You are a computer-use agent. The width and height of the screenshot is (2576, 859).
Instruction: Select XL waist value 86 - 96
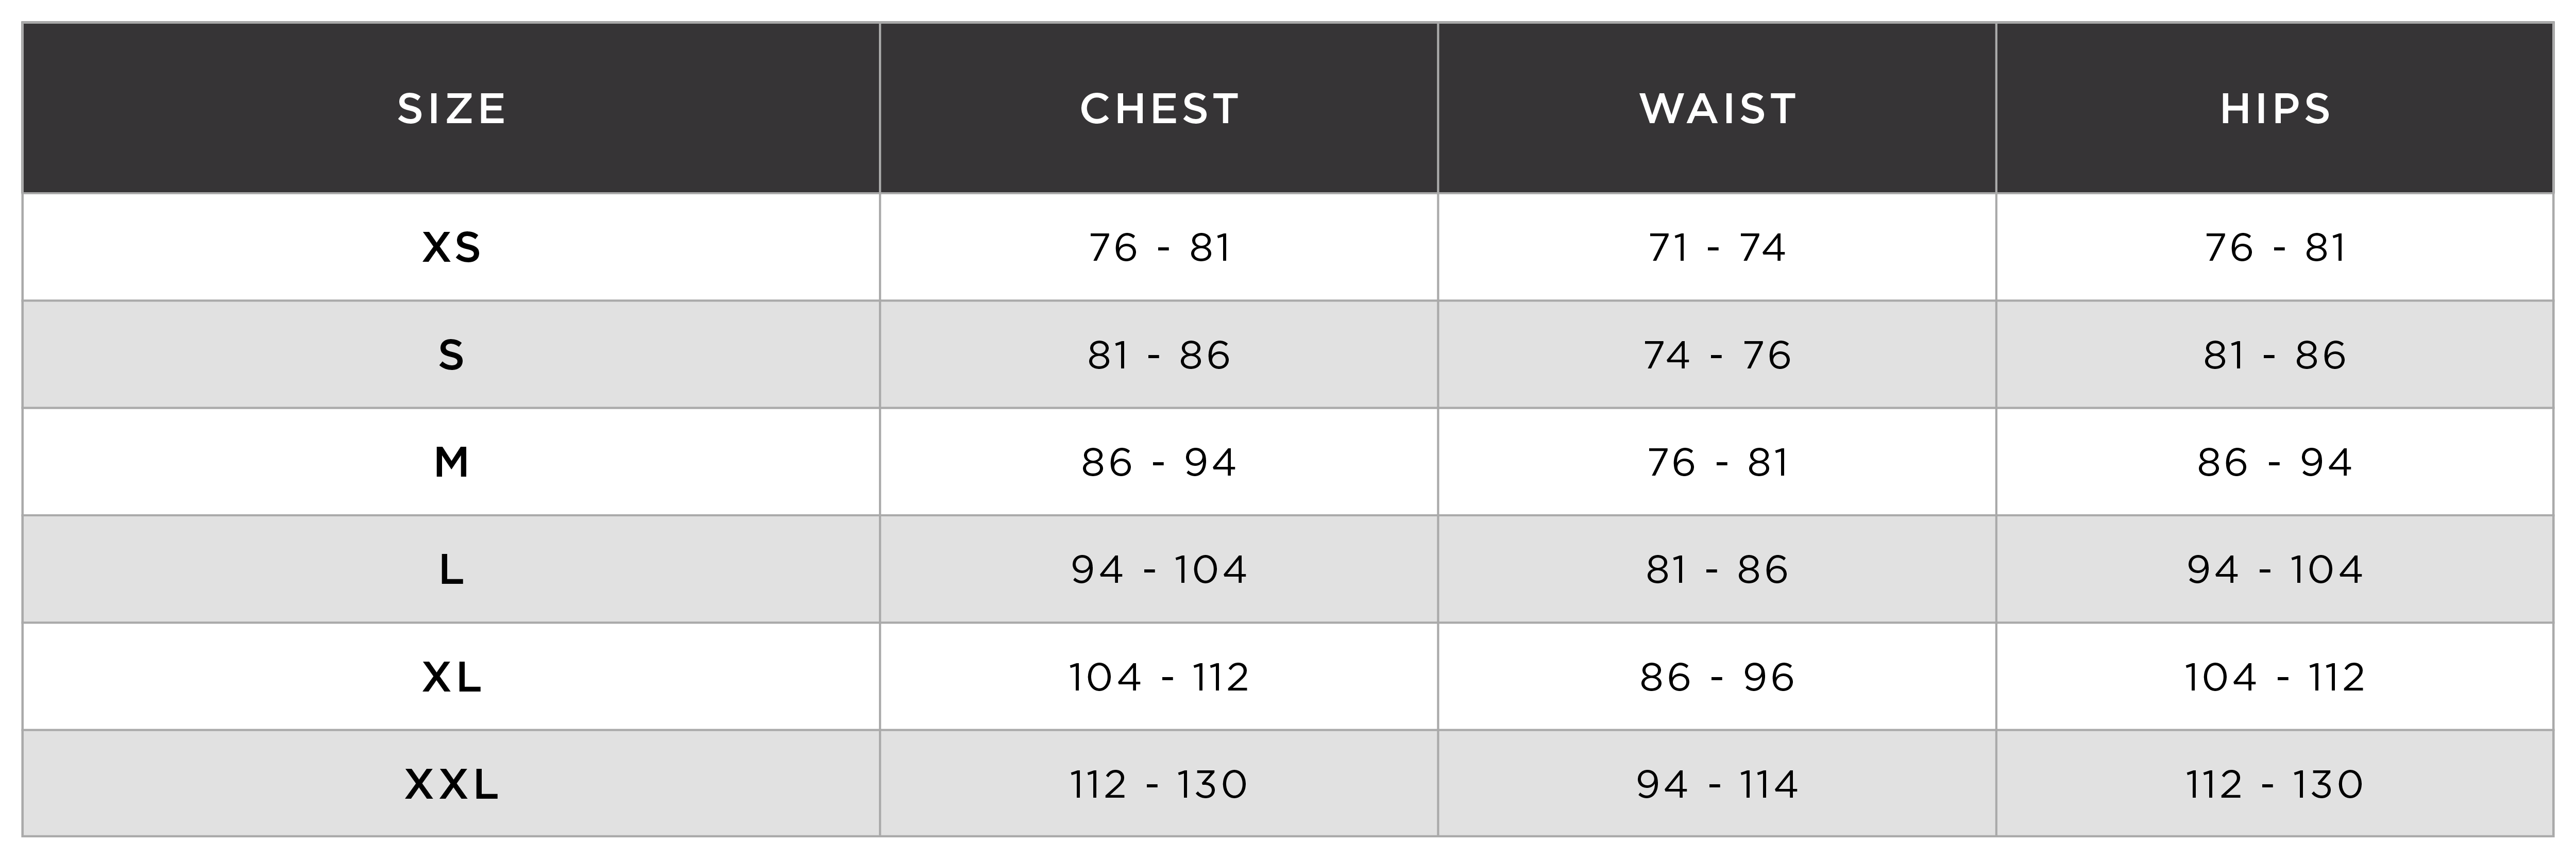point(1717,677)
